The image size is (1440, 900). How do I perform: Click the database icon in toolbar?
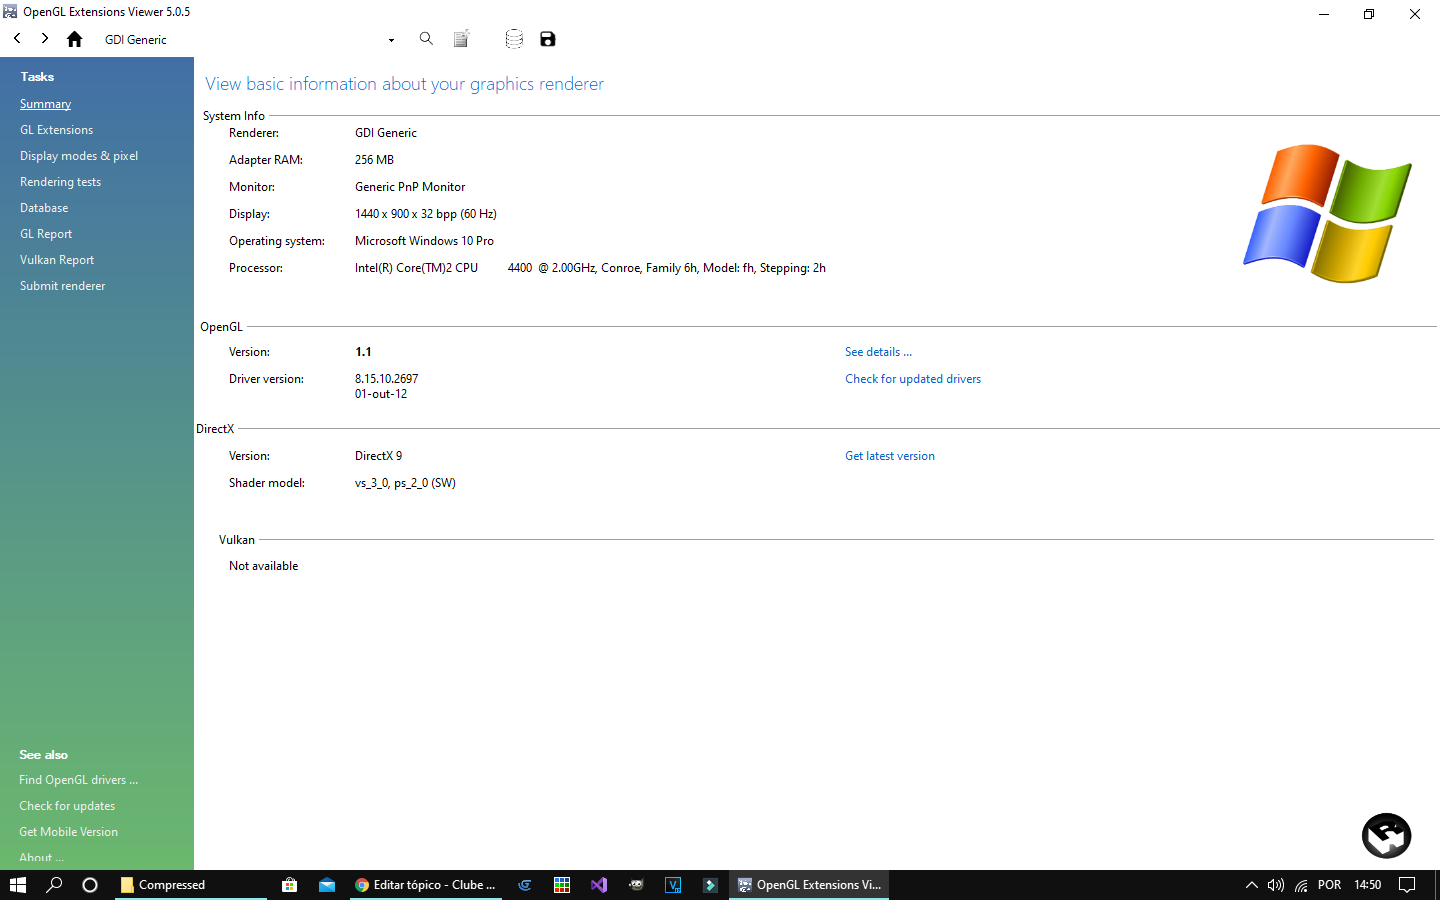click(514, 39)
